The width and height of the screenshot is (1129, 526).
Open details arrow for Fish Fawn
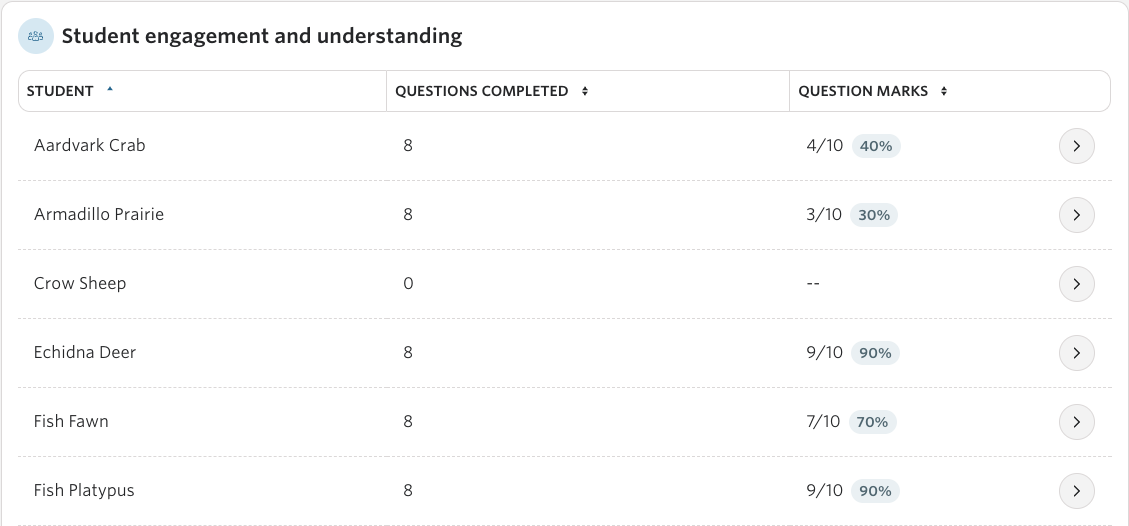tap(1076, 422)
